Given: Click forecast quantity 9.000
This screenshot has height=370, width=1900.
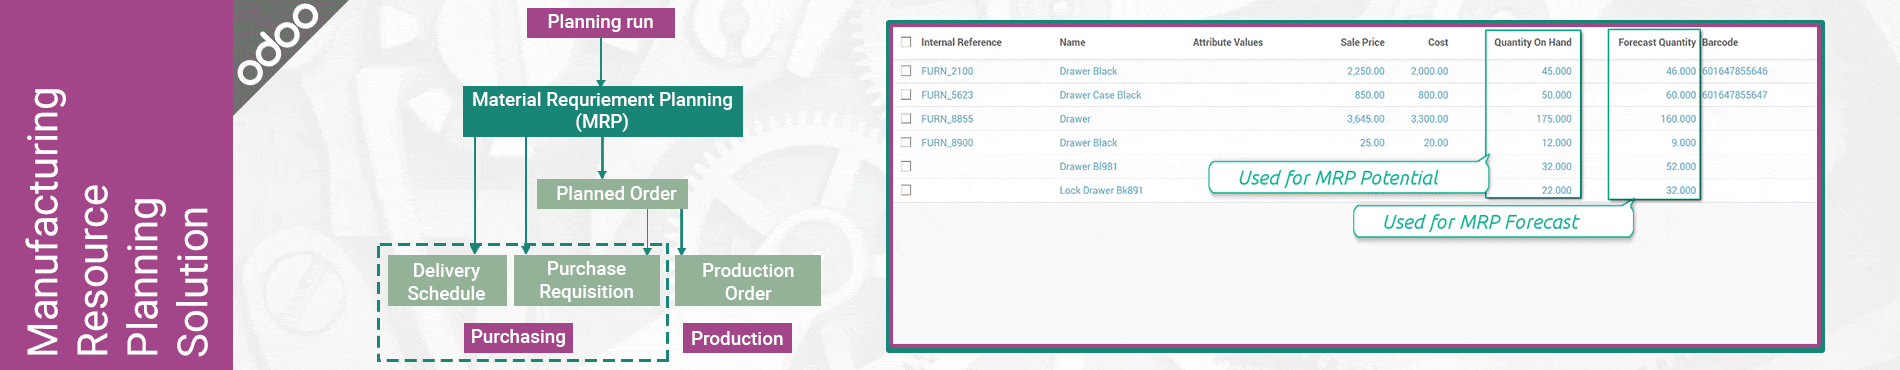Looking at the screenshot, I should click(1684, 143).
